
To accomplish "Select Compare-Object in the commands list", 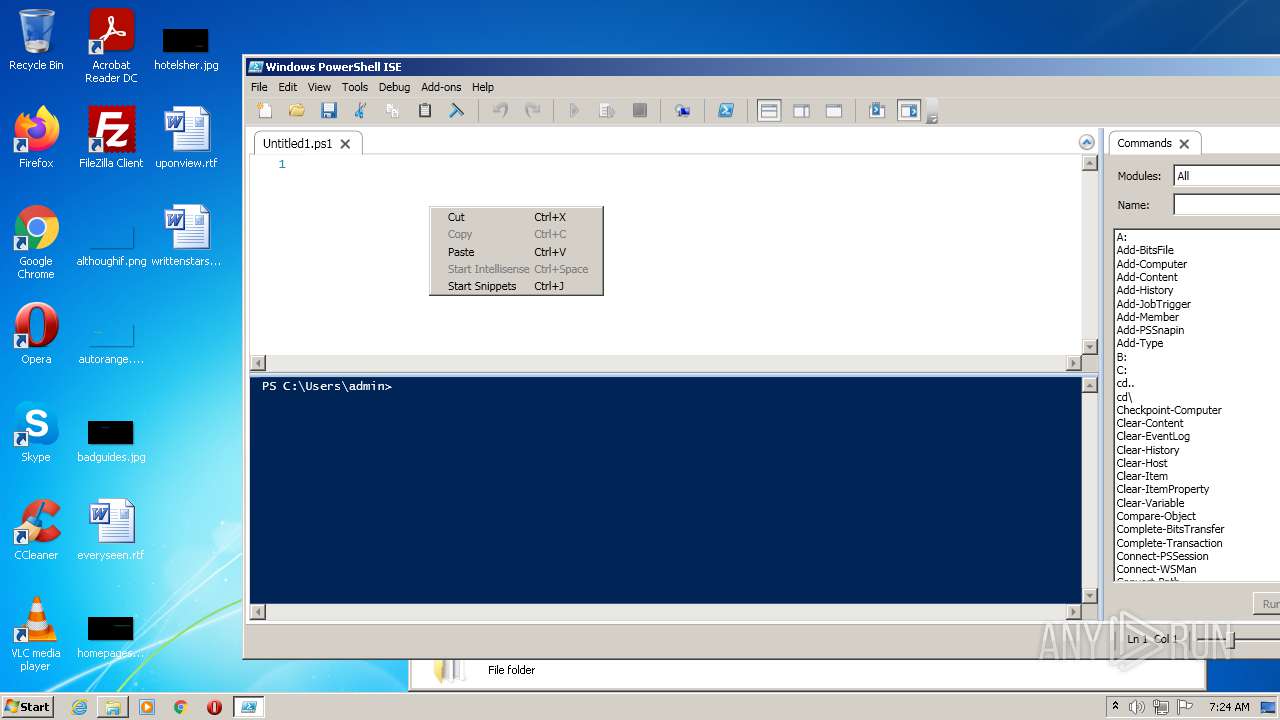I will coord(1156,516).
